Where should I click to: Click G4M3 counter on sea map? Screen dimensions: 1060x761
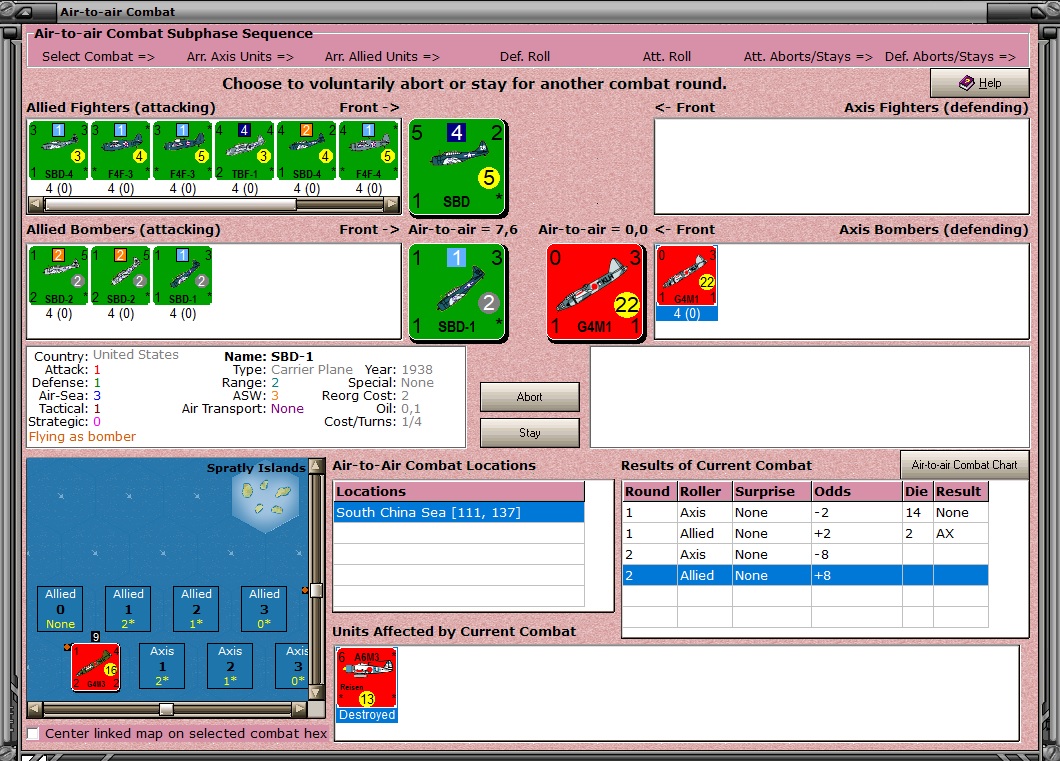(x=95, y=667)
